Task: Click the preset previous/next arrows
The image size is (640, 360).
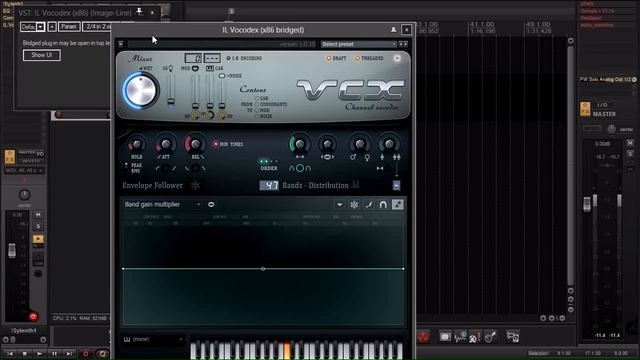Action: pyautogui.click(x=403, y=44)
